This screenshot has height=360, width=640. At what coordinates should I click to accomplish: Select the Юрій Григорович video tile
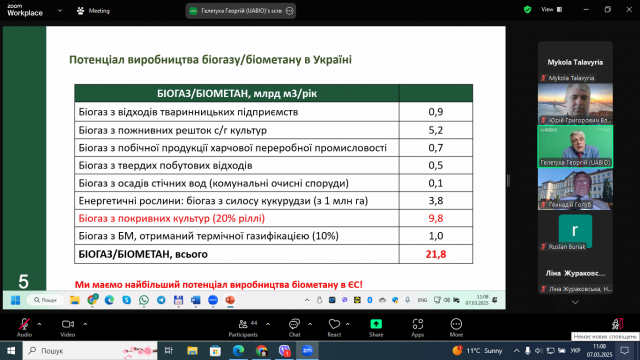(x=575, y=104)
